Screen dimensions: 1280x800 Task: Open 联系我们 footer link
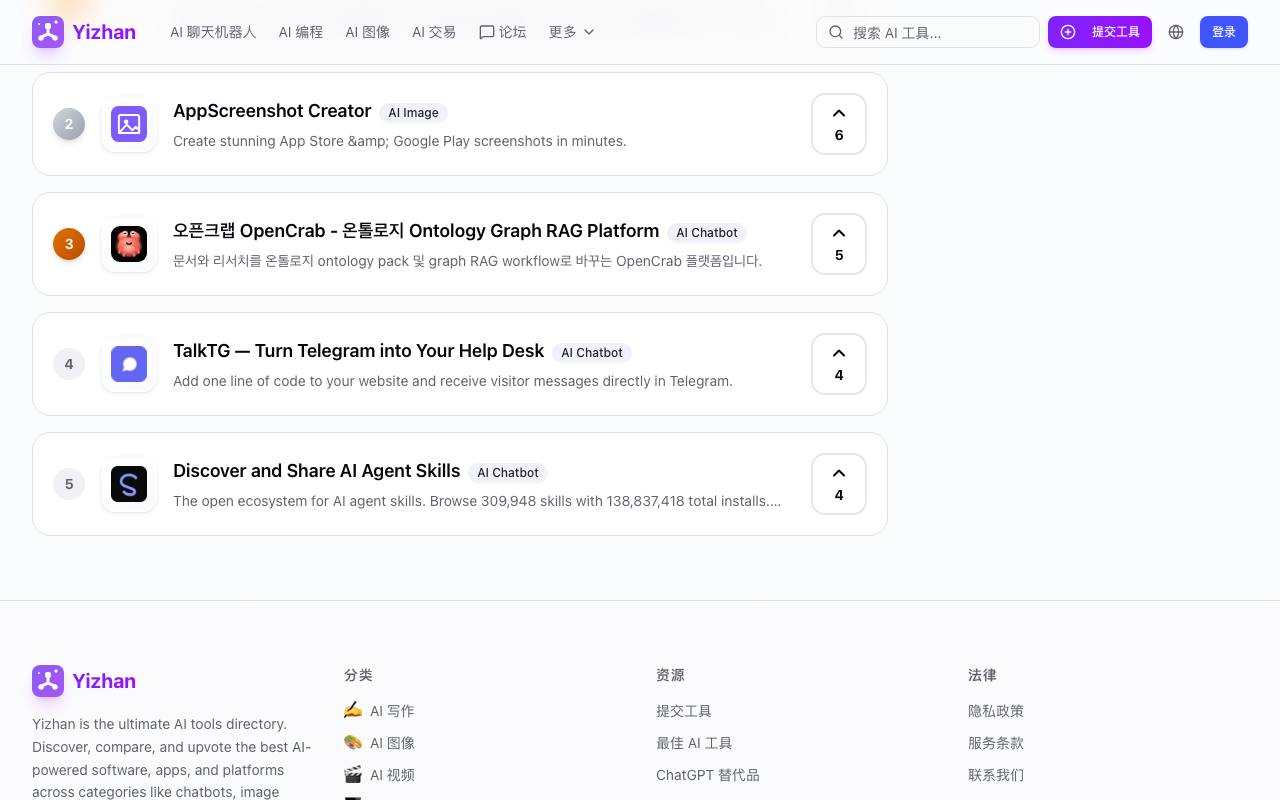[996, 775]
